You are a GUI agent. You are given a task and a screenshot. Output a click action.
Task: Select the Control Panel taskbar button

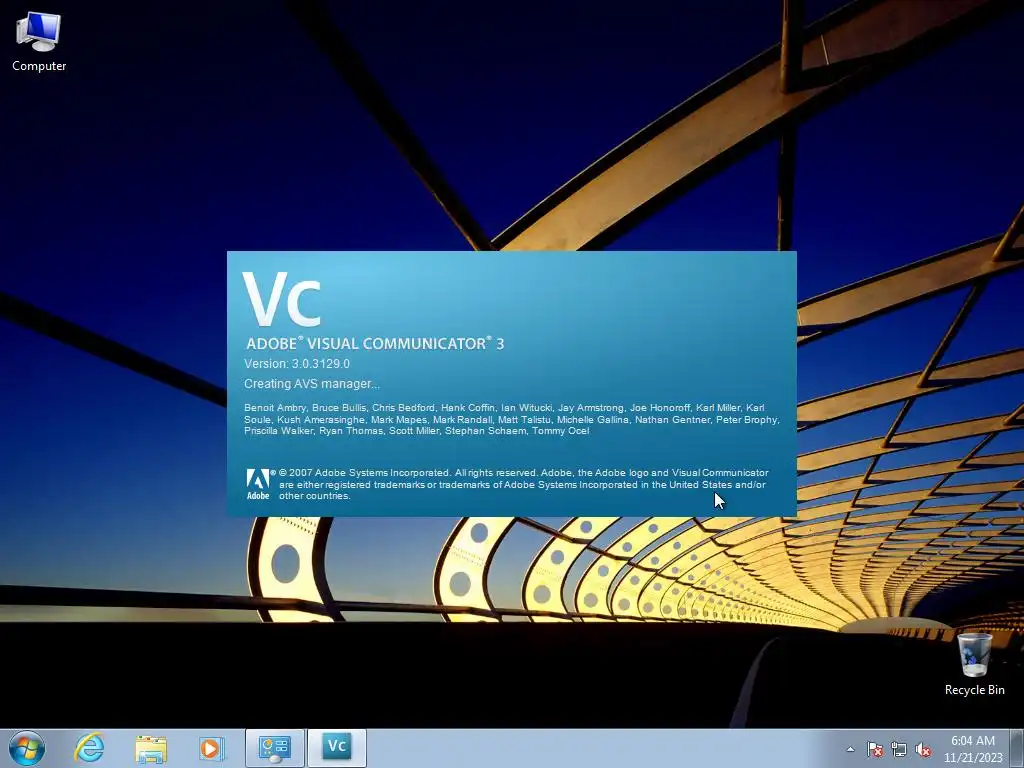[x=275, y=748]
